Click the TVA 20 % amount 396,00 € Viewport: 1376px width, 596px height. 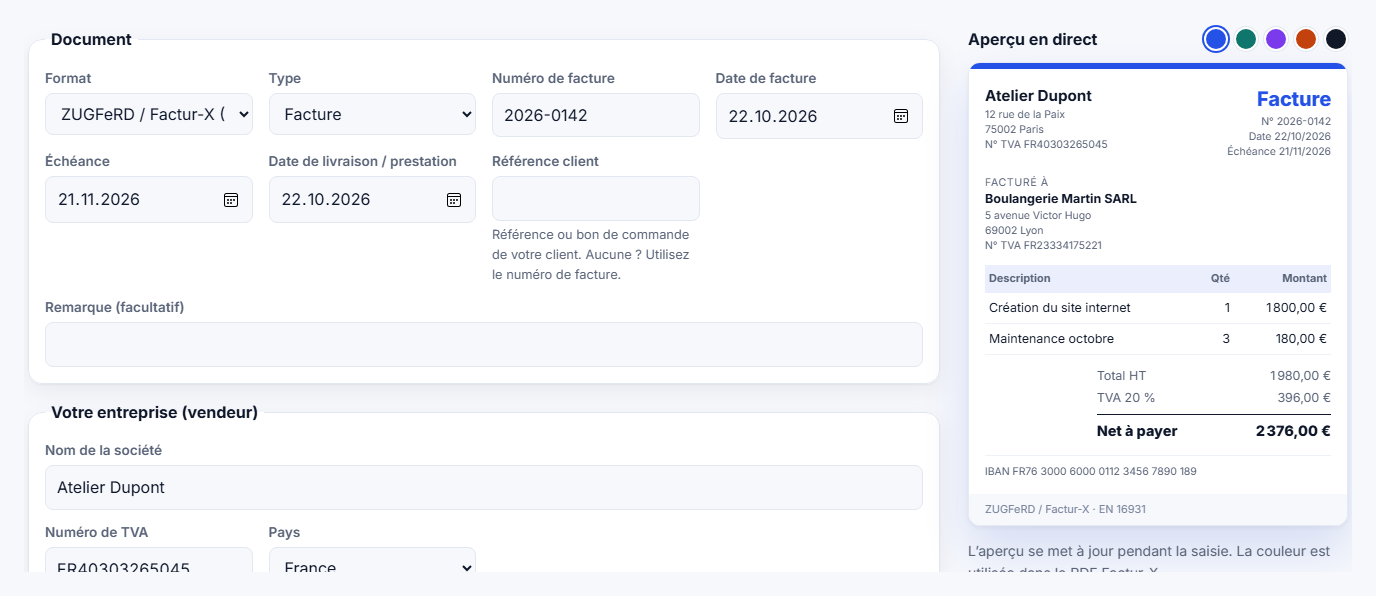pos(1304,398)
